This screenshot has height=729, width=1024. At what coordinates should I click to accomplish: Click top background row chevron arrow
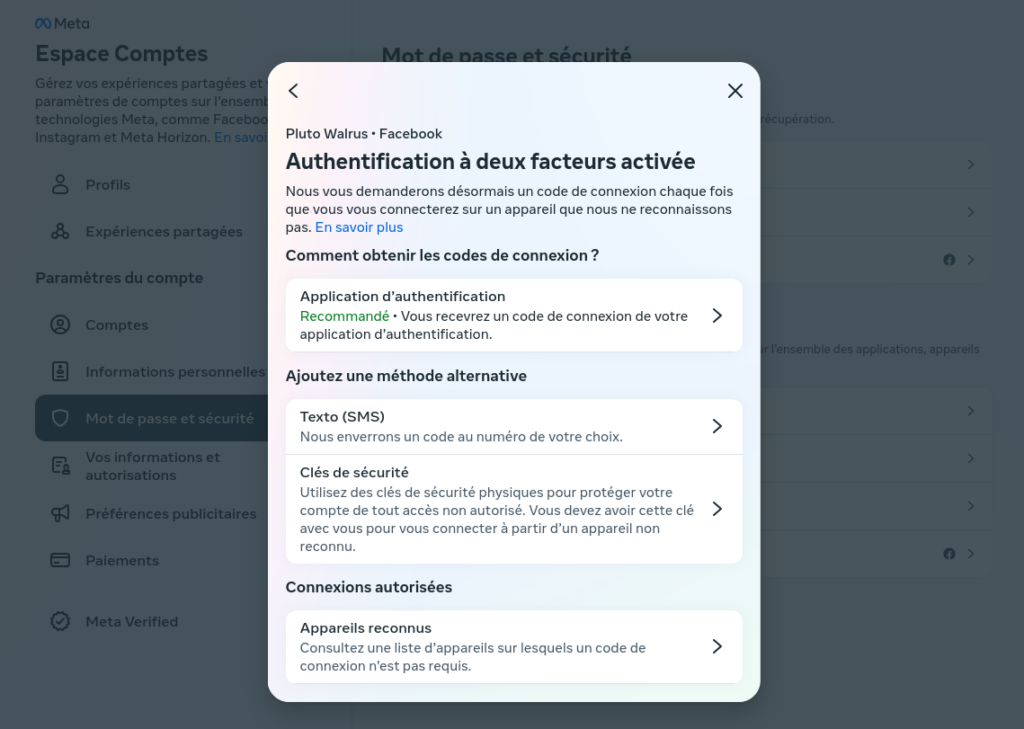point(971,165)
